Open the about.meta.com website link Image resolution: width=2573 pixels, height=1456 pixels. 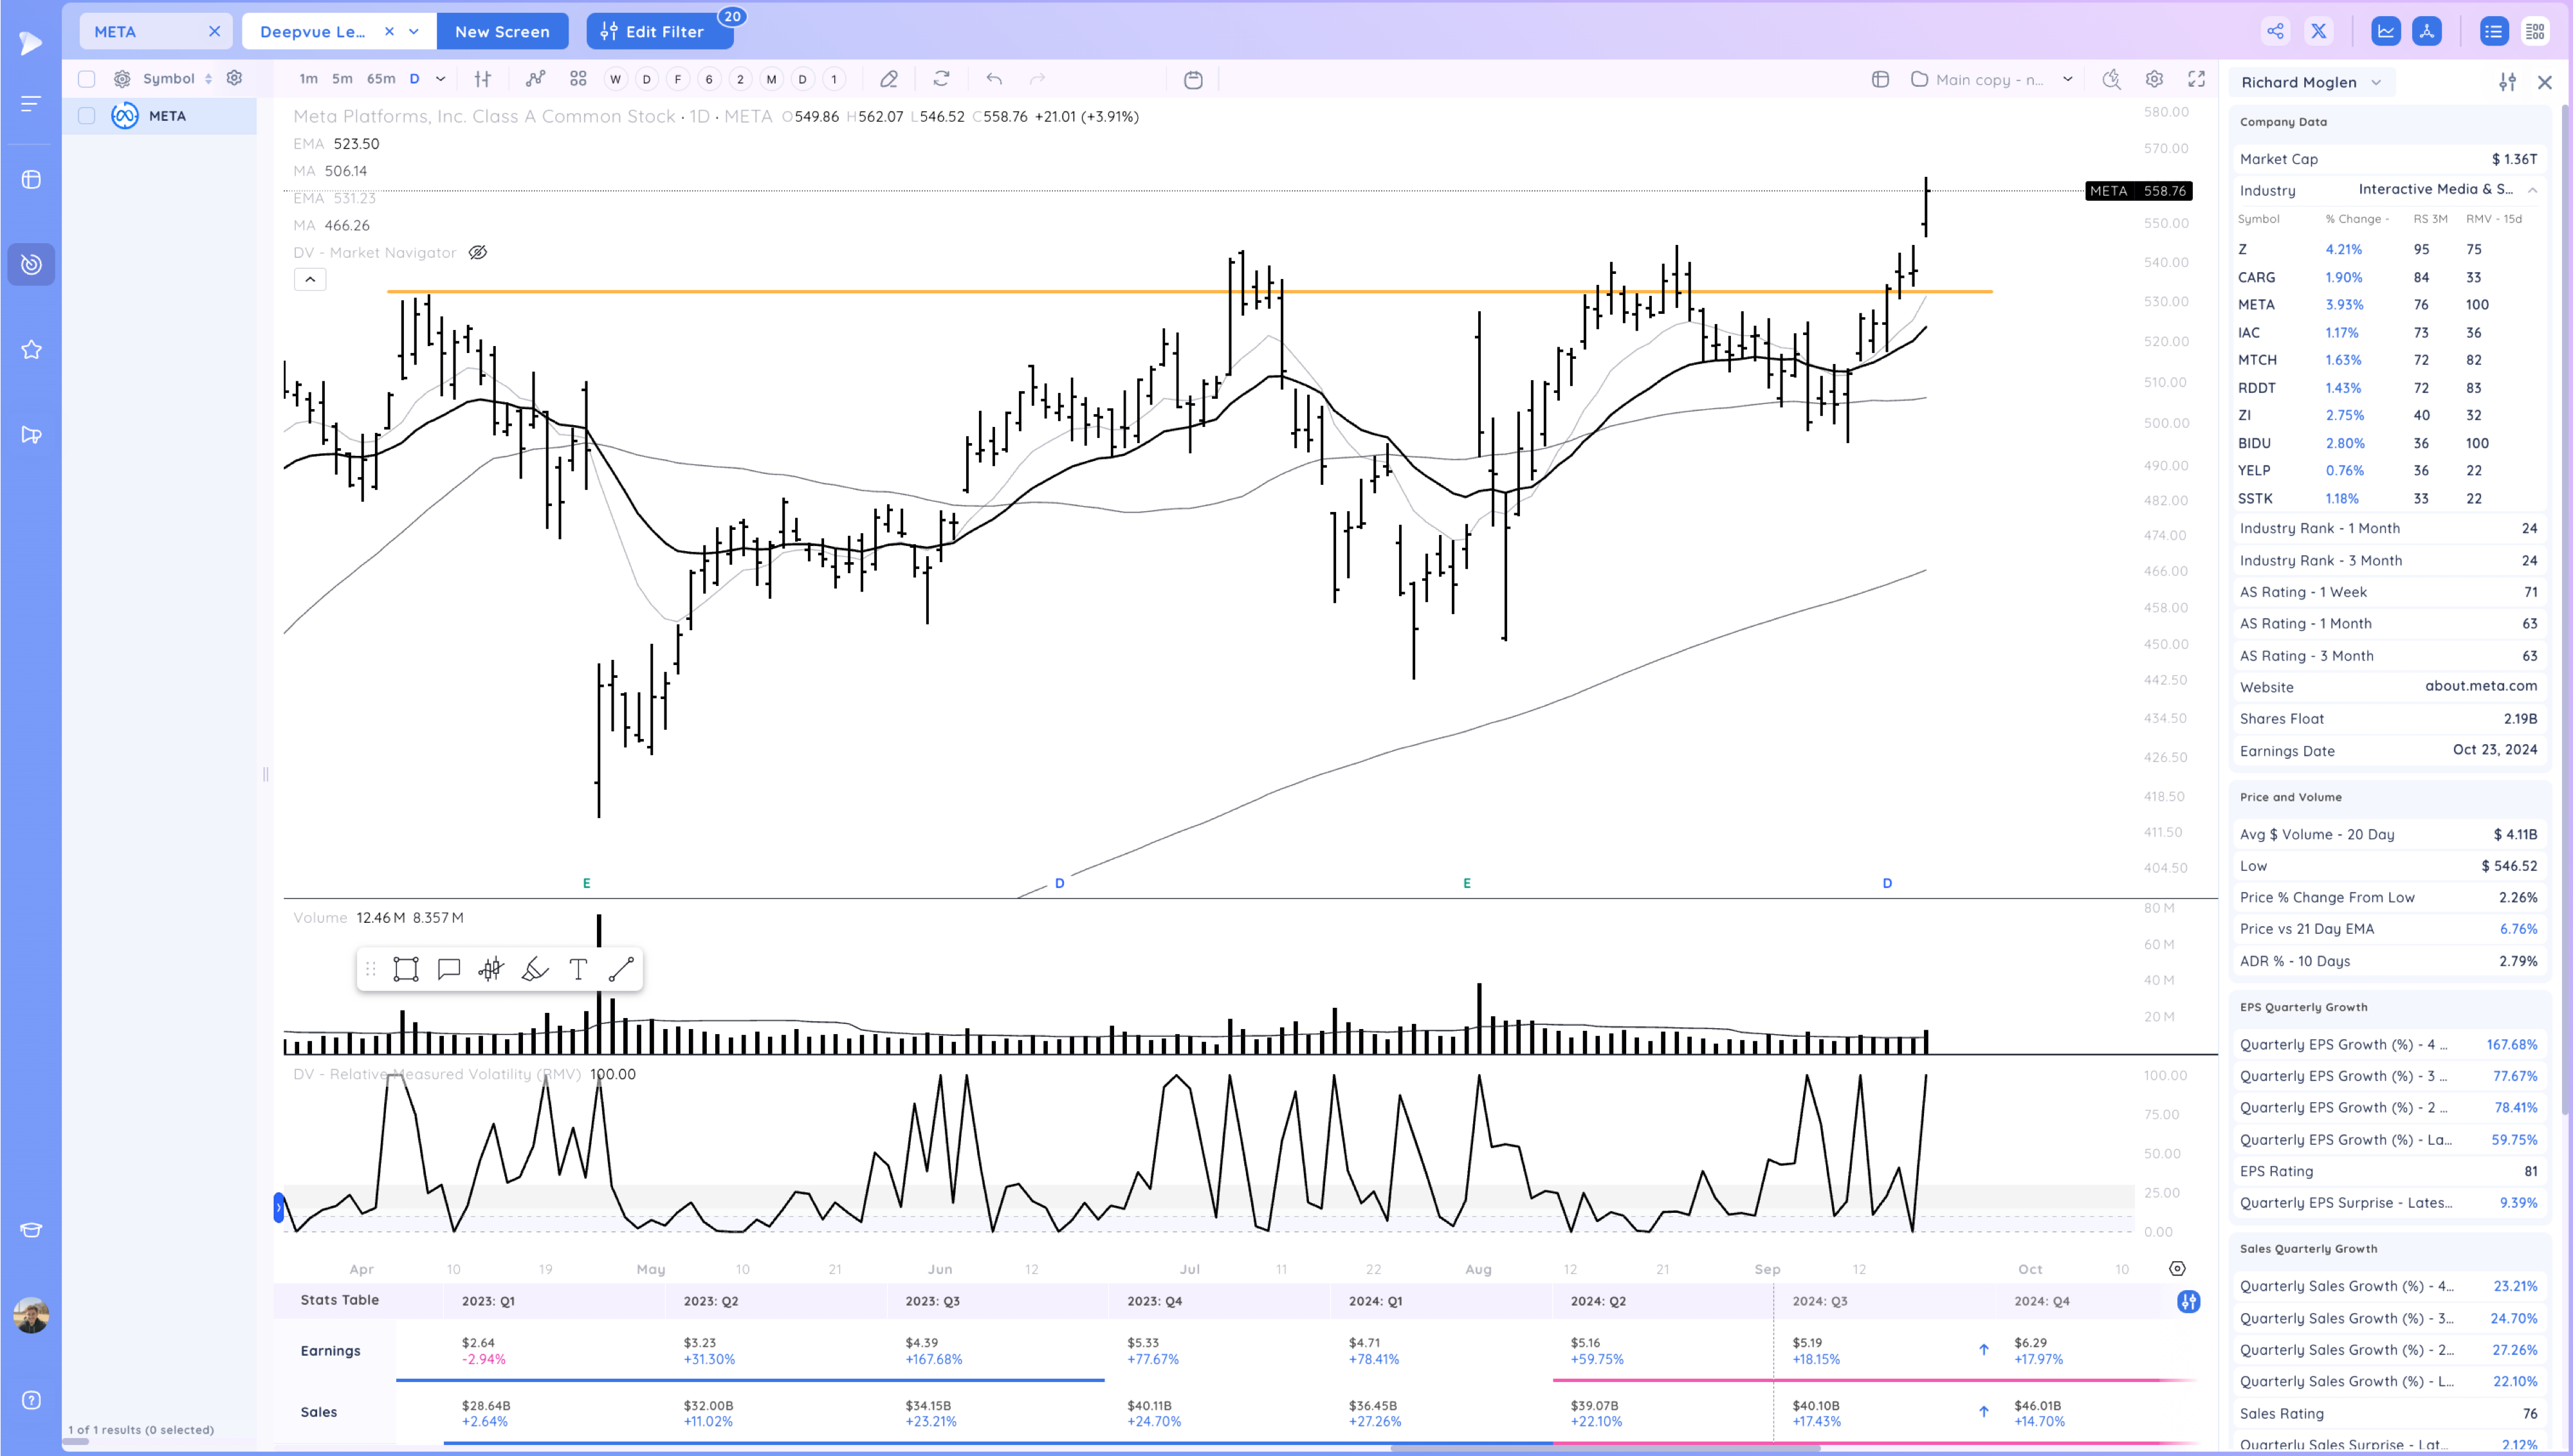[2480, 686]
